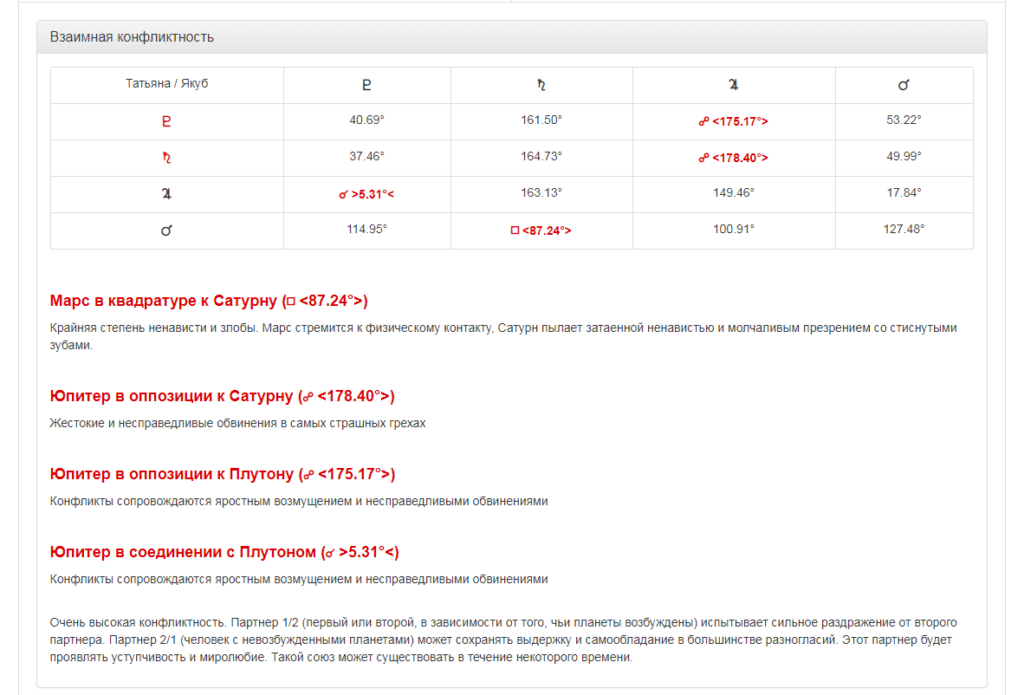
Task: Click the 127.48° cell in the Mars row
Action: coord(903,229)
